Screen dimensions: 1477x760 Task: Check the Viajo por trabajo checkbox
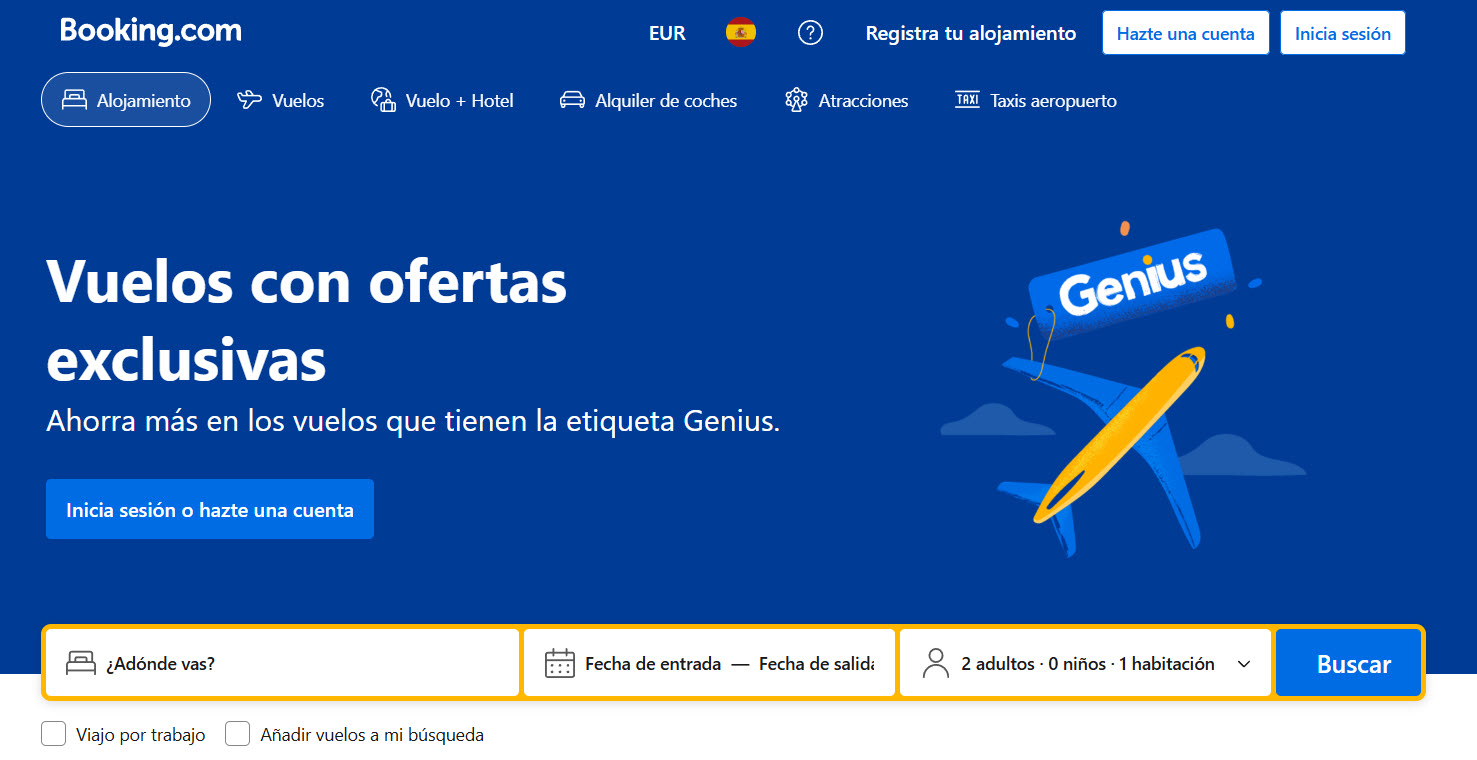pyautogui.click(x=53, y=734)
